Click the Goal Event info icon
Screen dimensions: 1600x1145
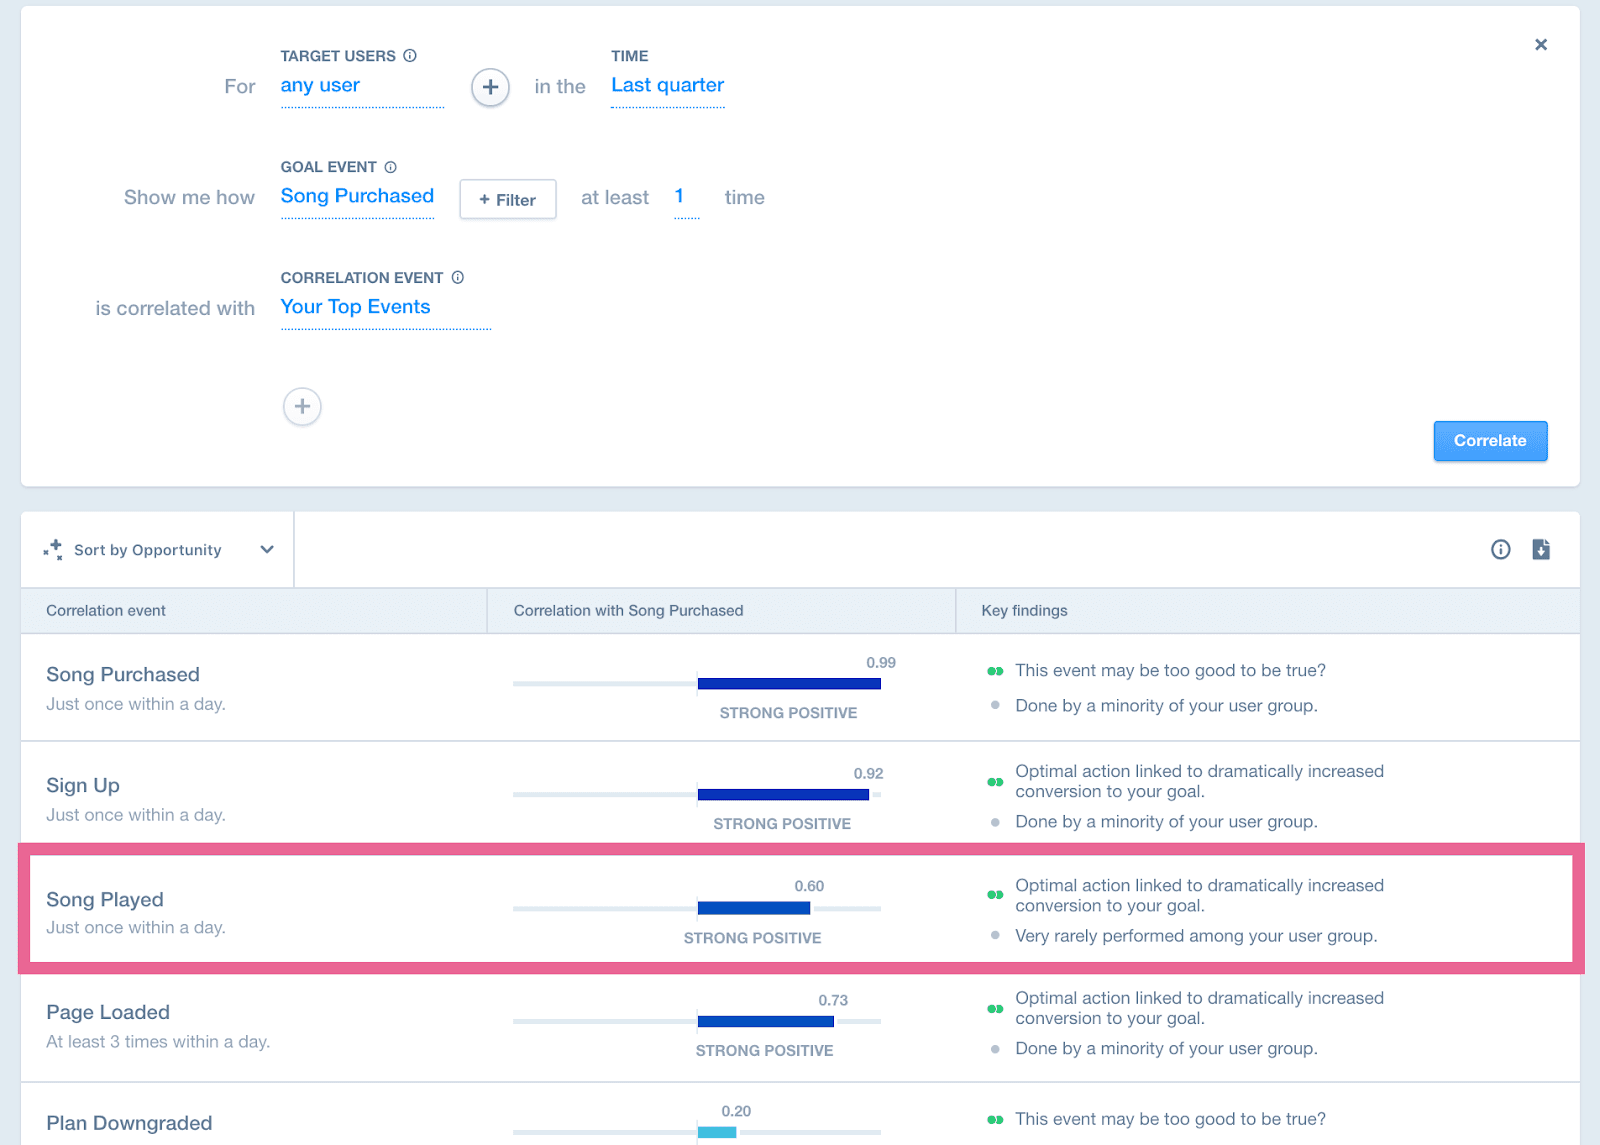point(391,167)
